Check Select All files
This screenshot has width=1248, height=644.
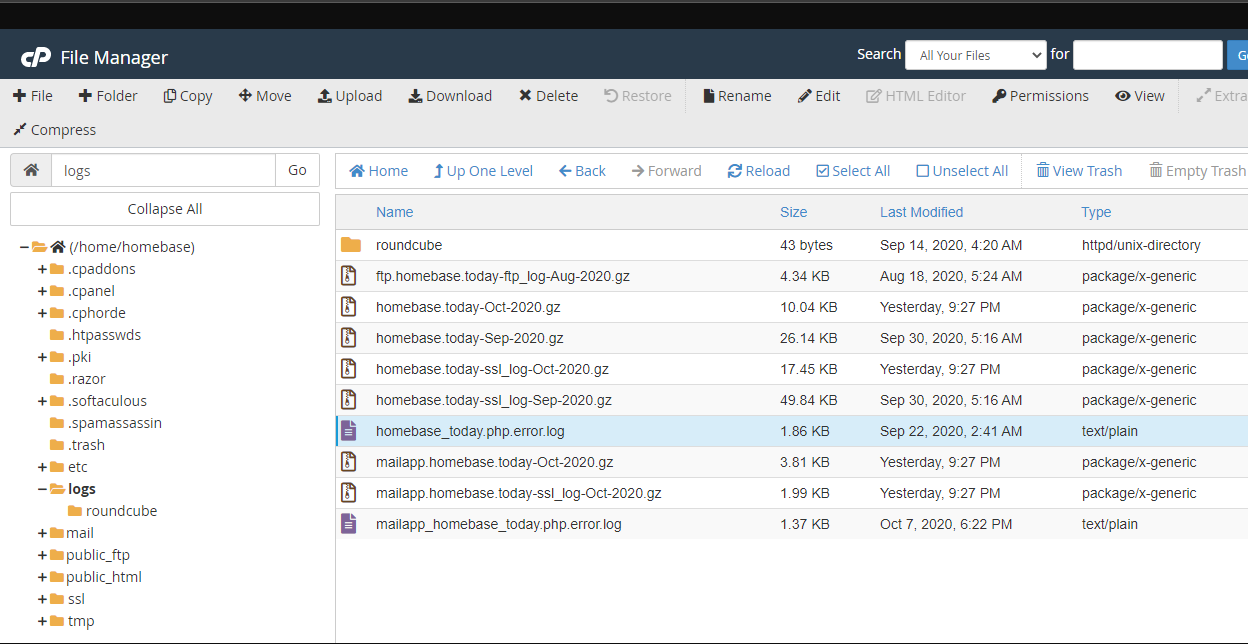853,171
